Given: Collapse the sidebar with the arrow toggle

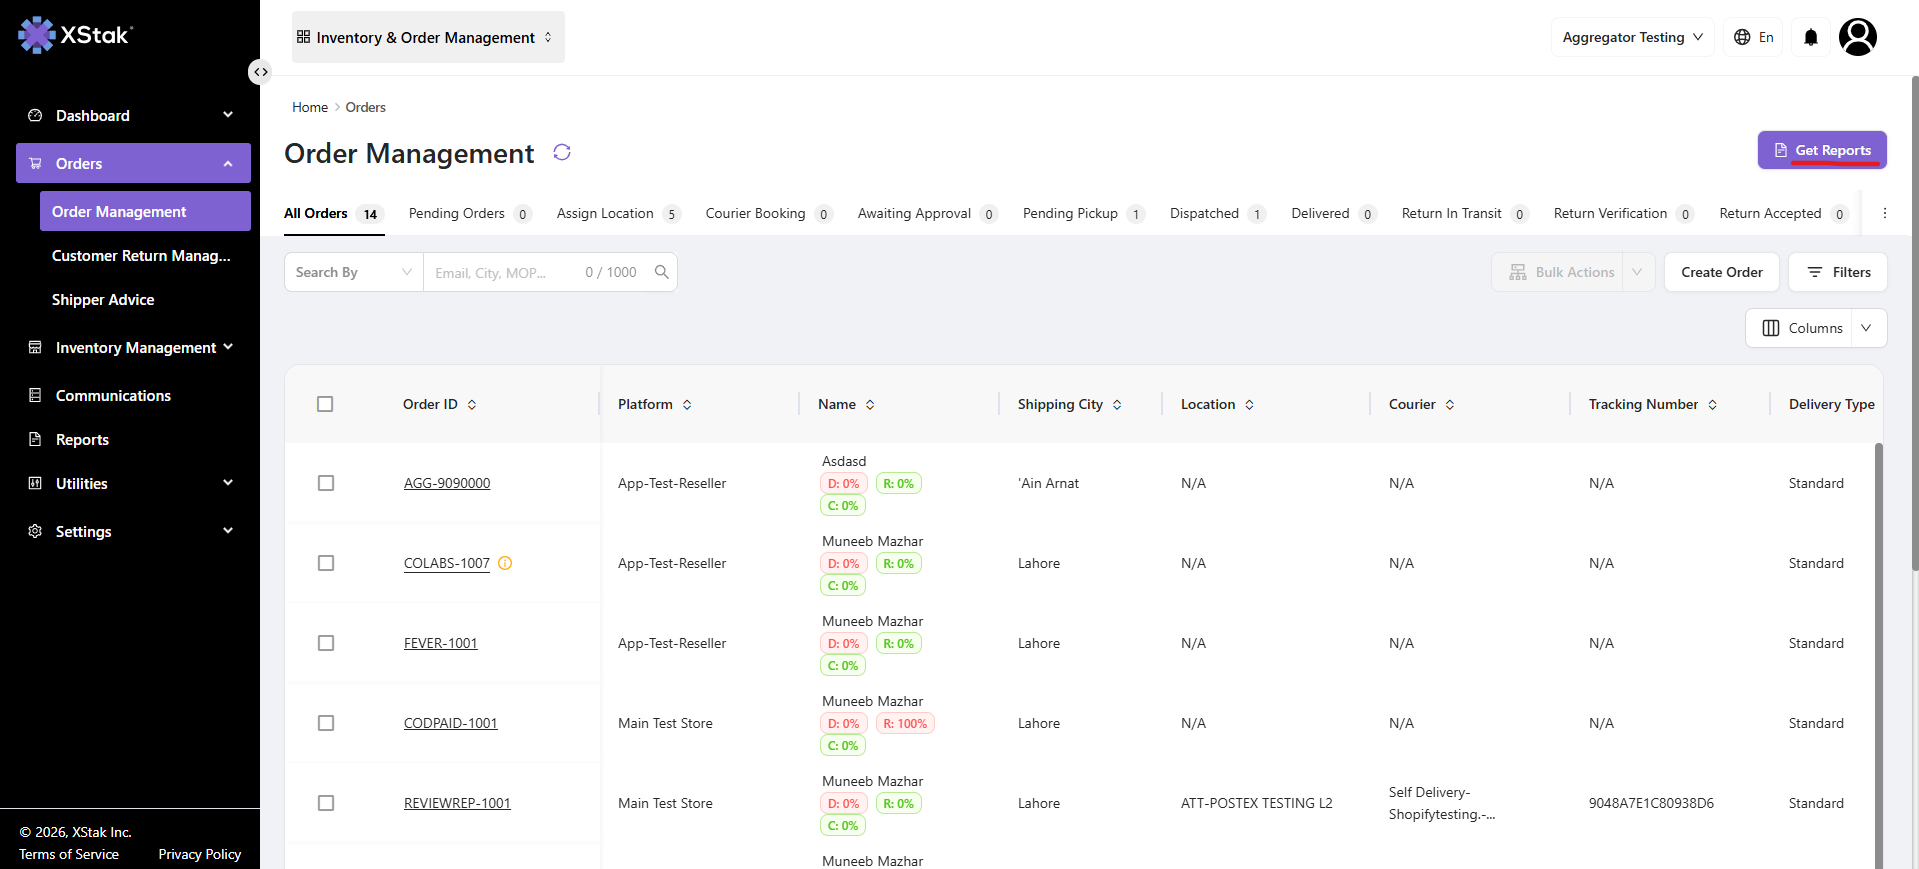Looking at the screenshot, I should point(260,72).
